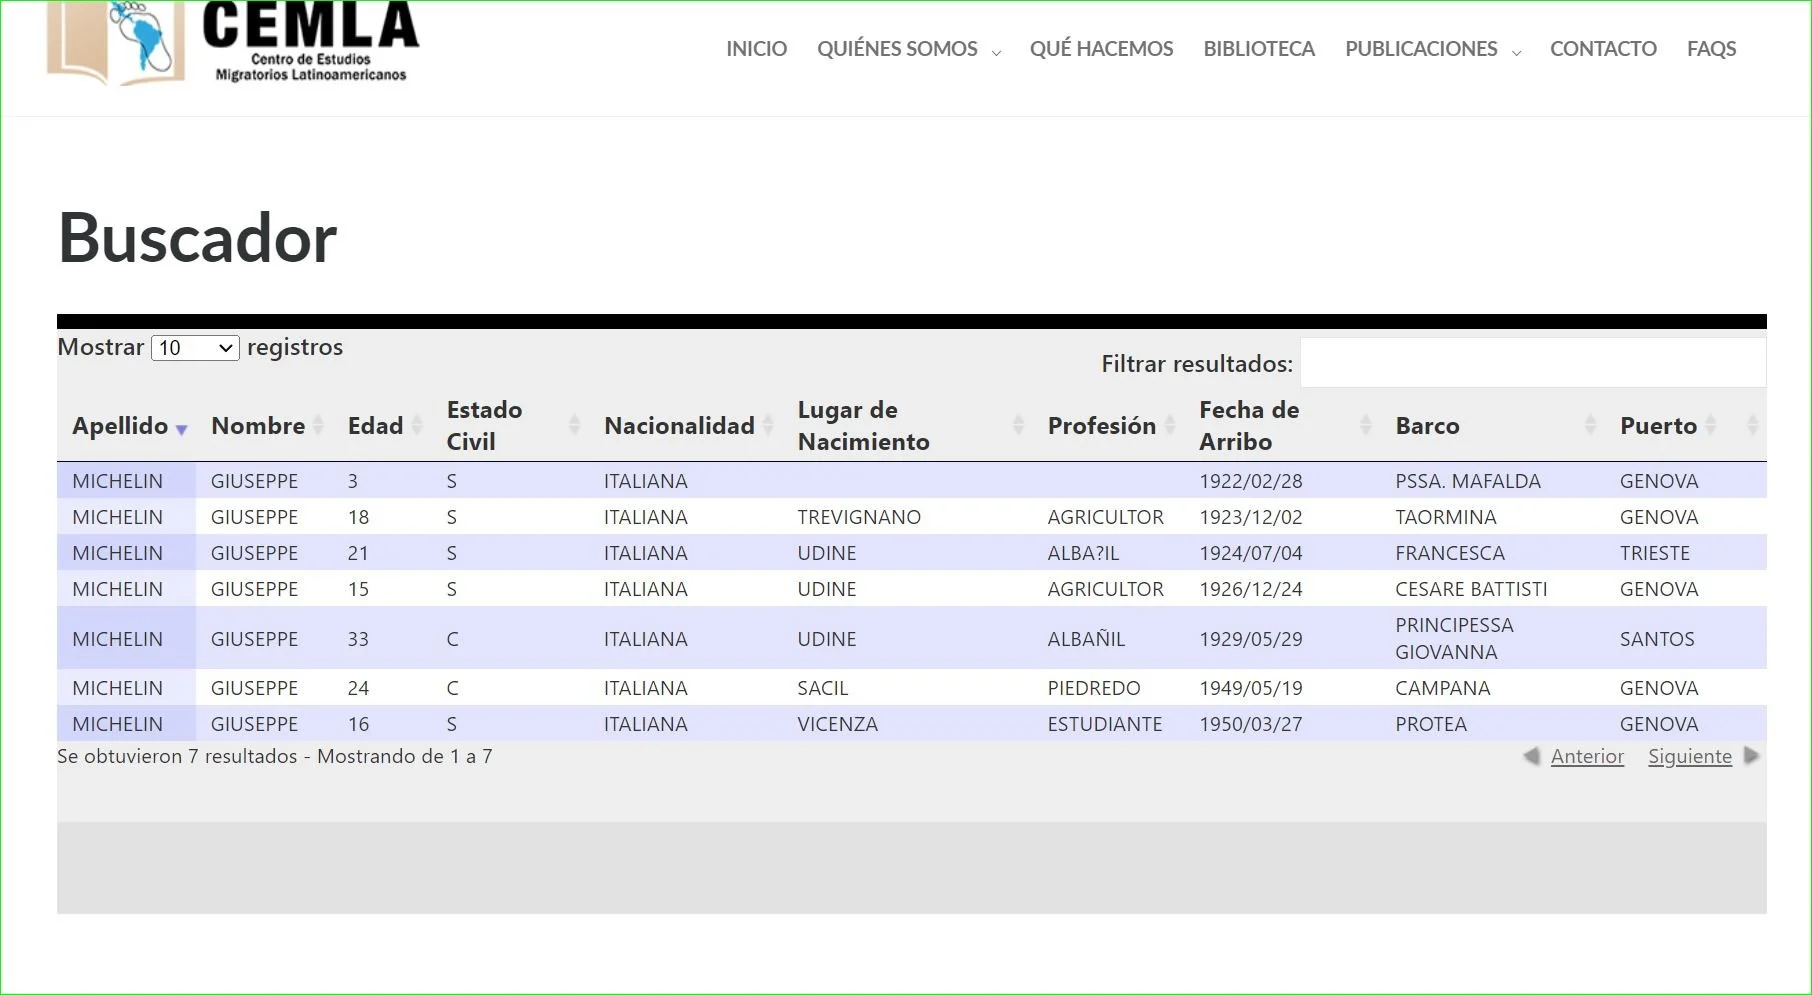Open the QUIÉNES SOMOS menu
Image resolution: width=1812 pixels, height=995 pixels.
897,49
